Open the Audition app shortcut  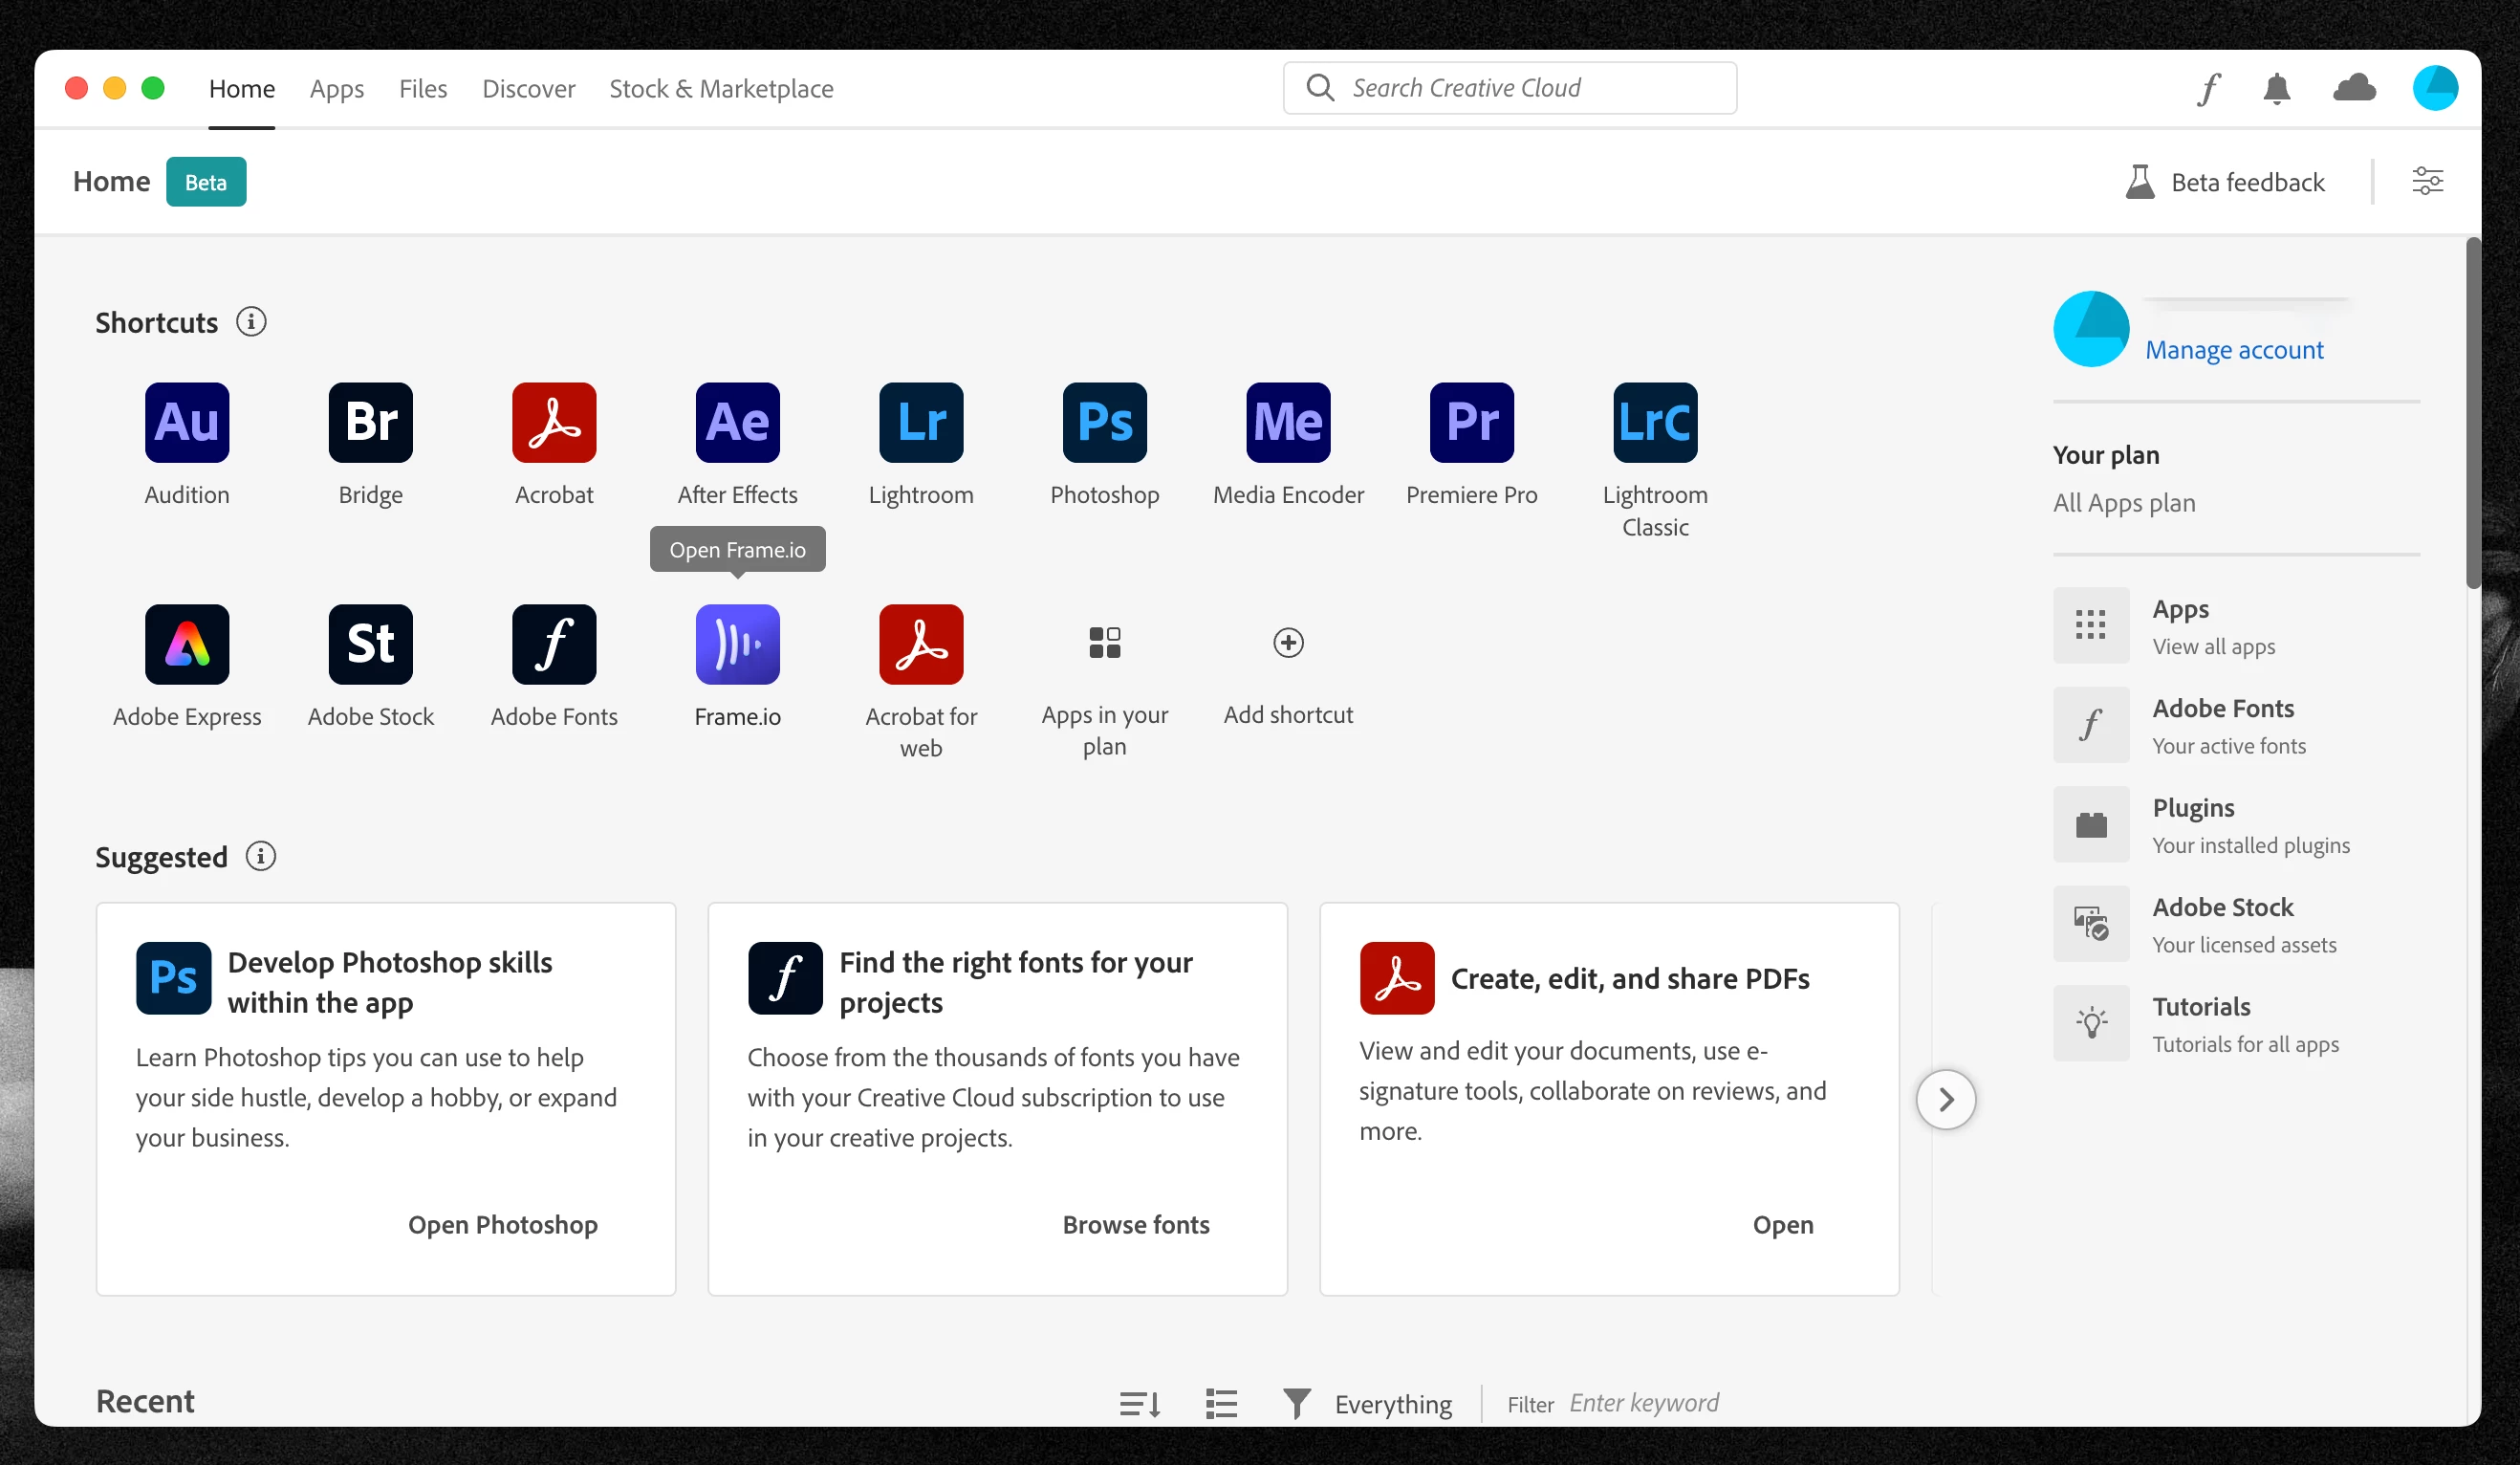pyautogui.click(x=187, y=422)
